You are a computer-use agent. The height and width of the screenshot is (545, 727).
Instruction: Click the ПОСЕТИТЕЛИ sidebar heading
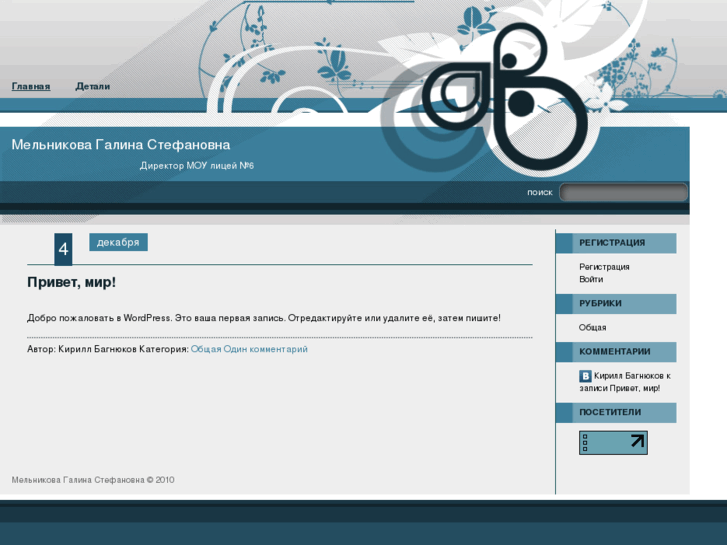[616, 412]
